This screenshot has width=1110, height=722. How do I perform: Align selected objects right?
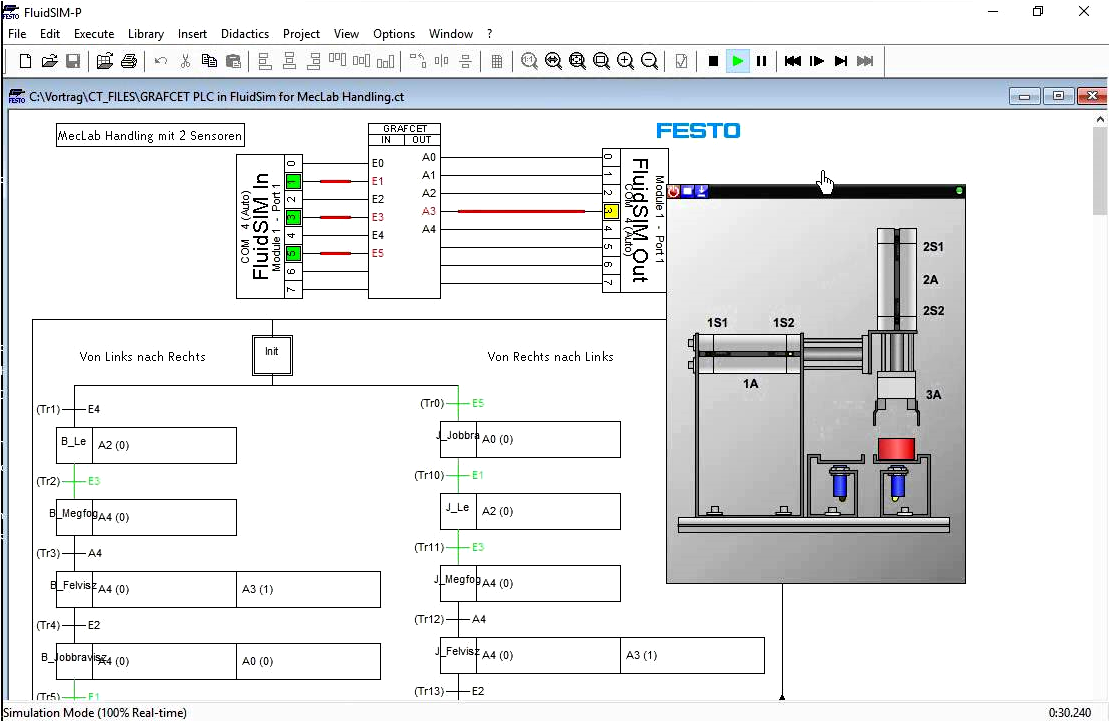(314, 62)
